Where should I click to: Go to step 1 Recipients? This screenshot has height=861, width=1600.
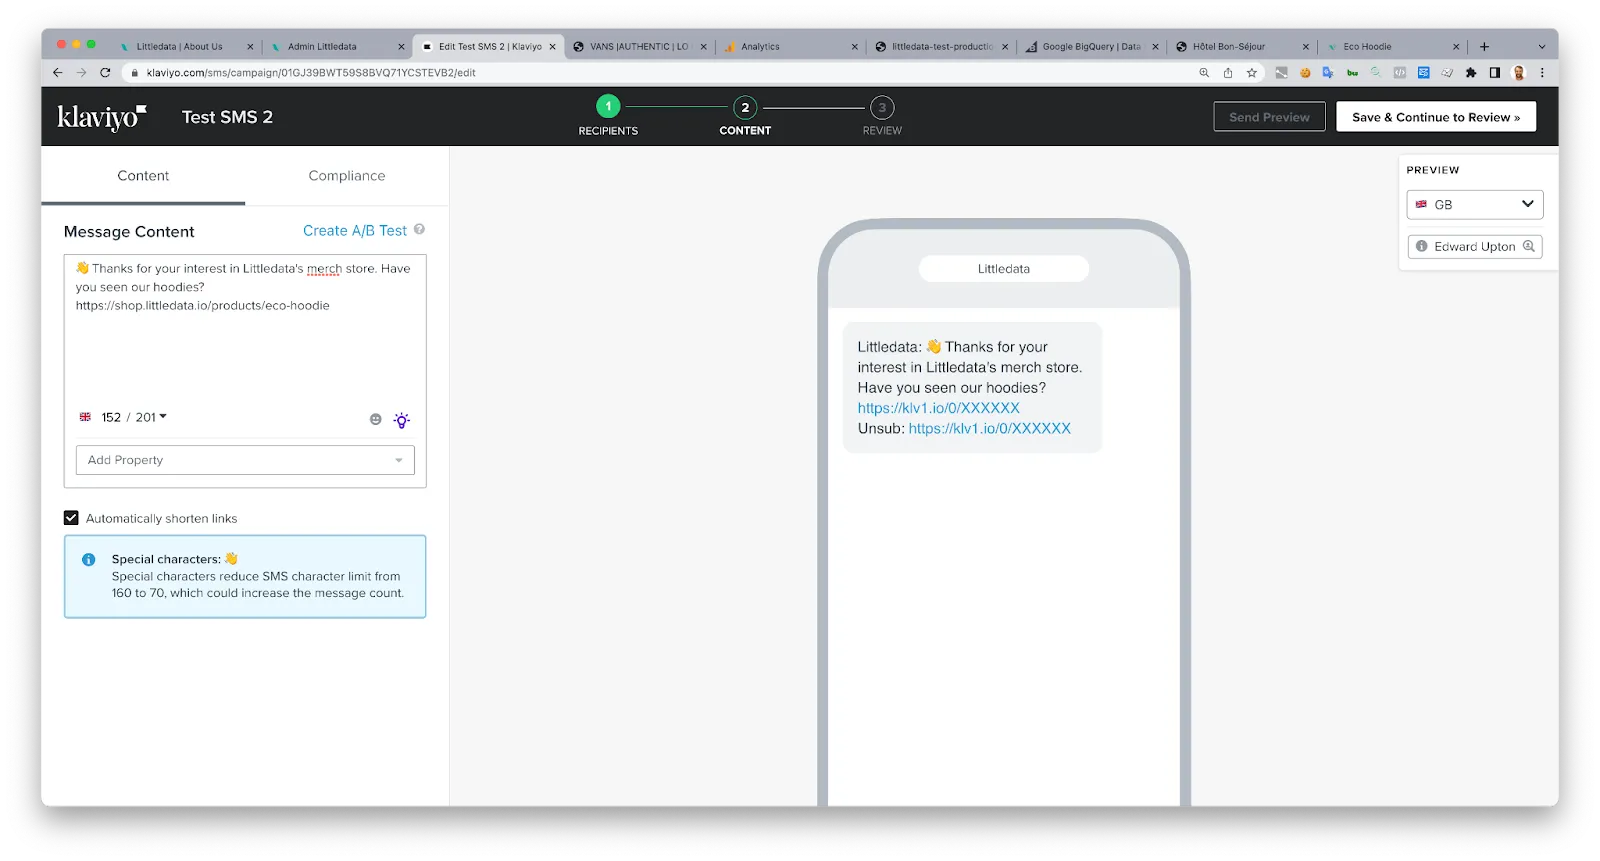click(x=608, y=115)
